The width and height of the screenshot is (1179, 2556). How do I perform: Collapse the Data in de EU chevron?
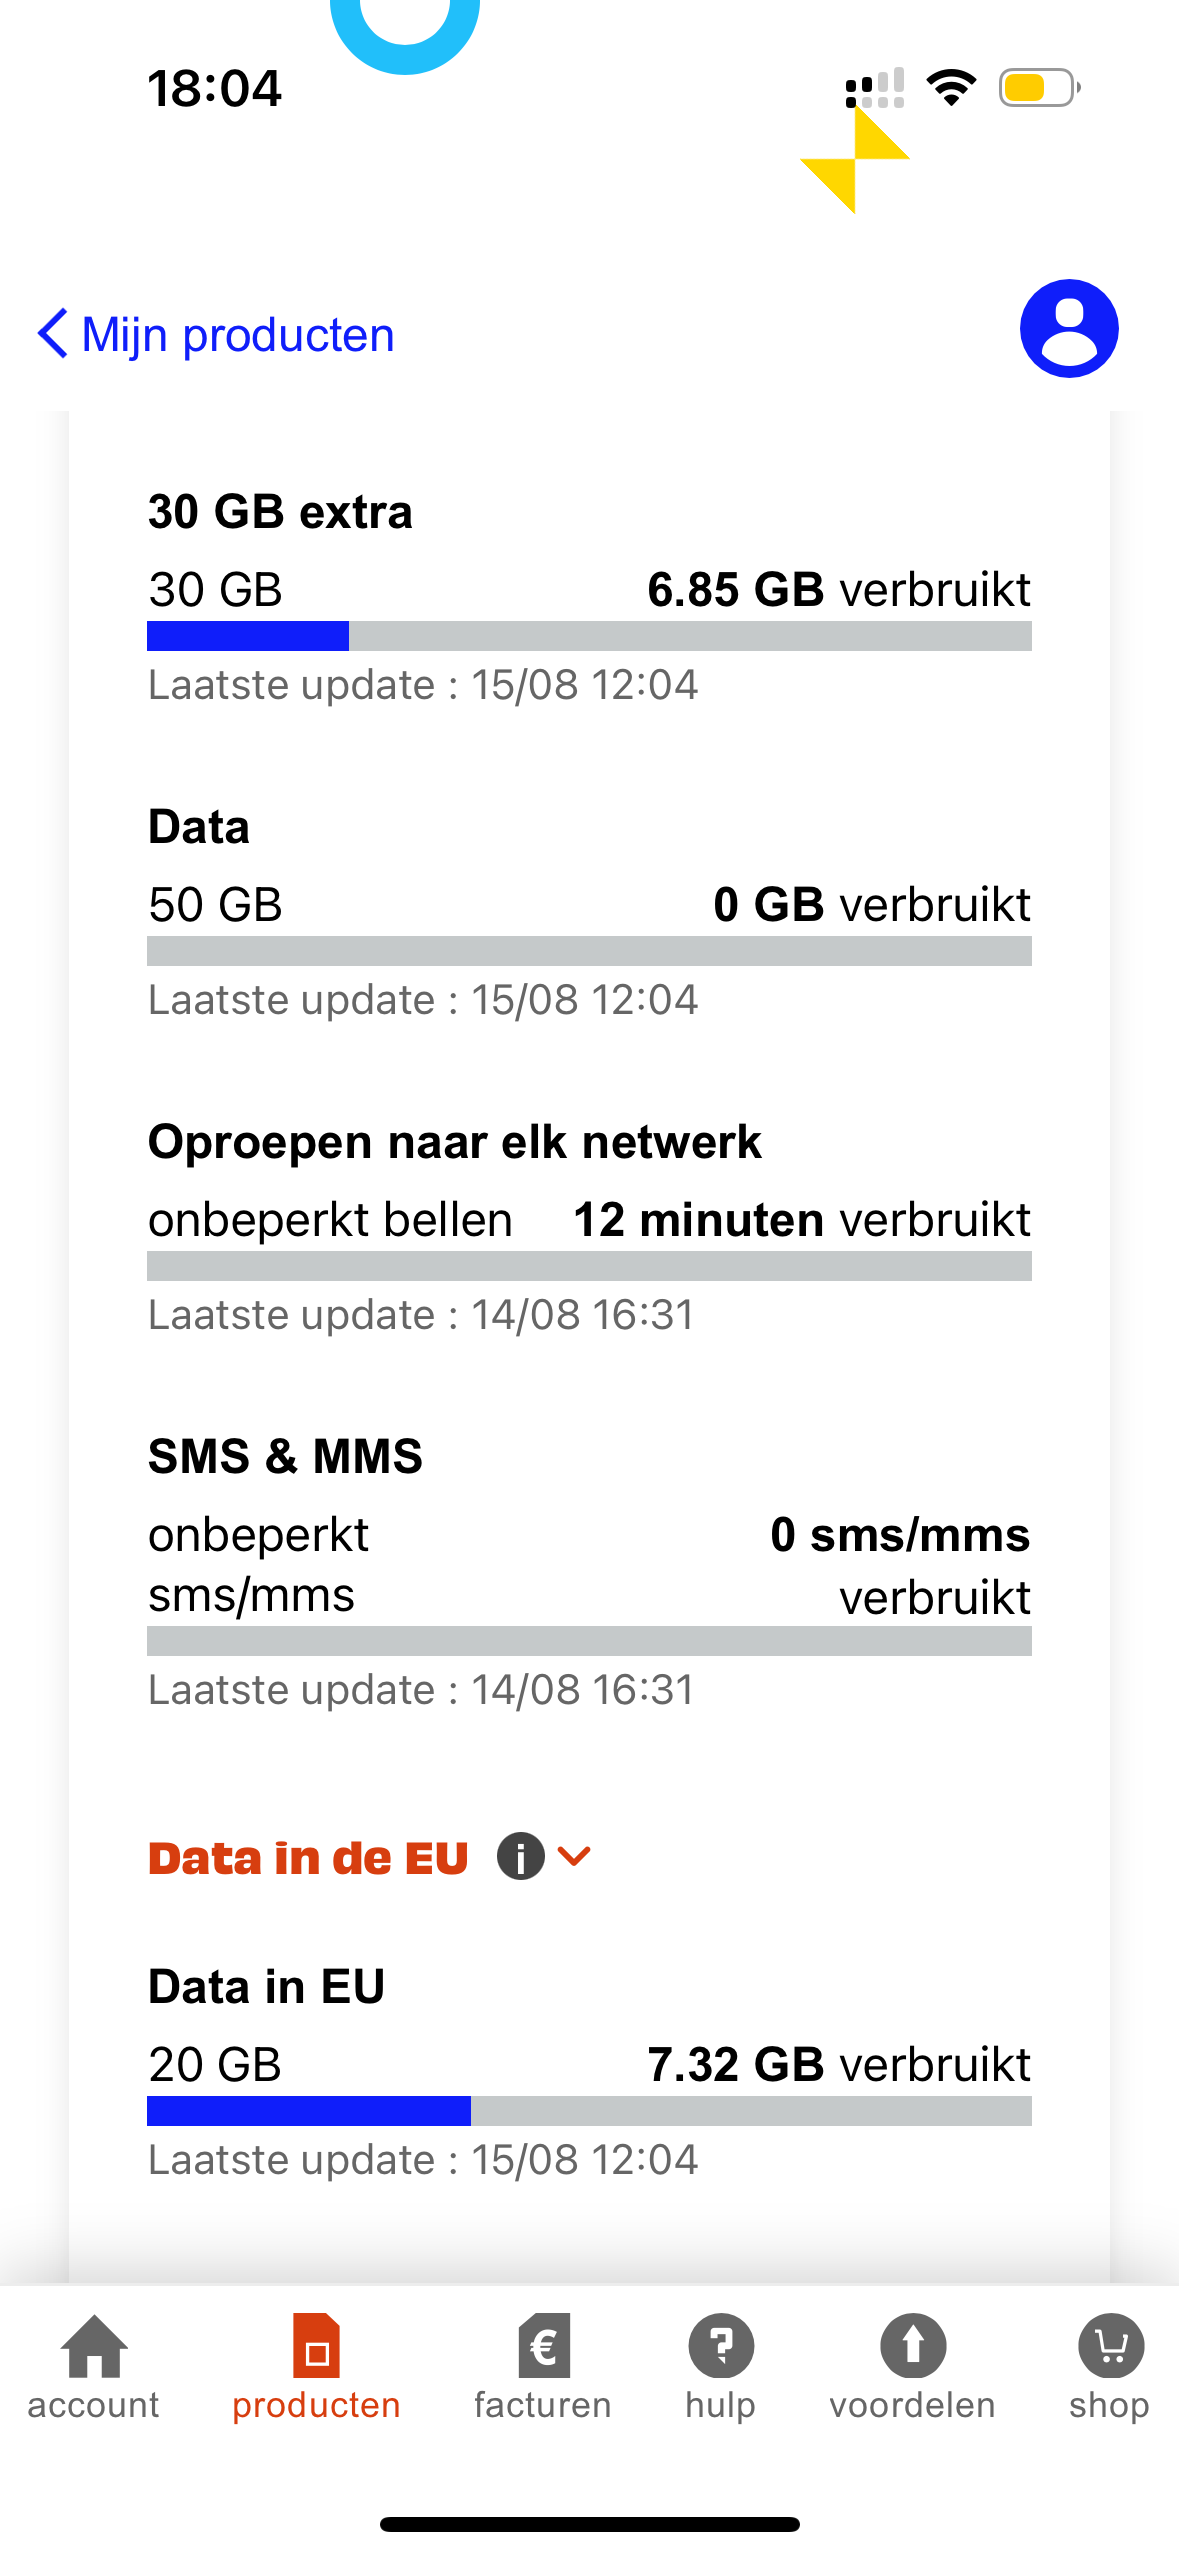575,1857
